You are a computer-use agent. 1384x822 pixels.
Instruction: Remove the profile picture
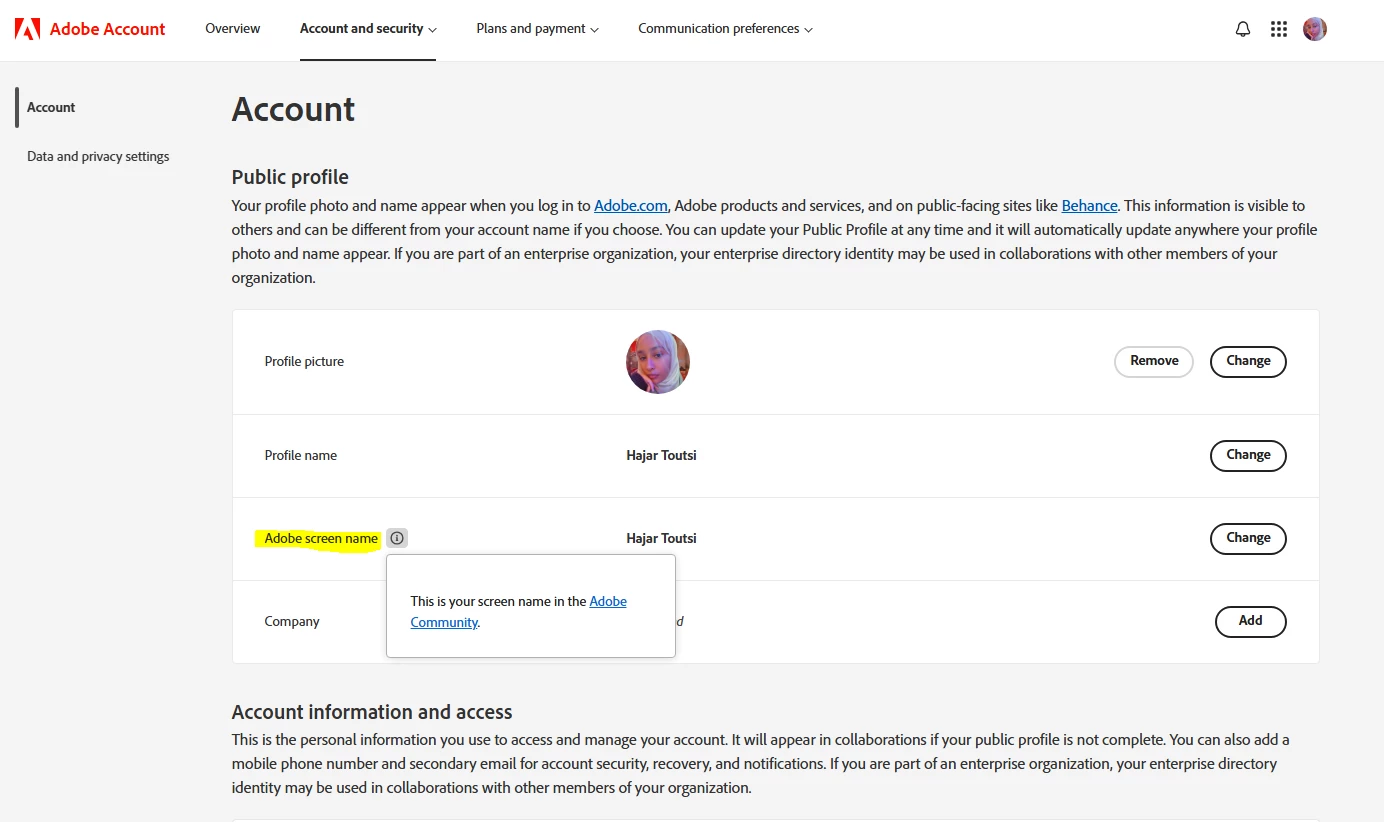pyautogui.click(x=1154, y=361)
